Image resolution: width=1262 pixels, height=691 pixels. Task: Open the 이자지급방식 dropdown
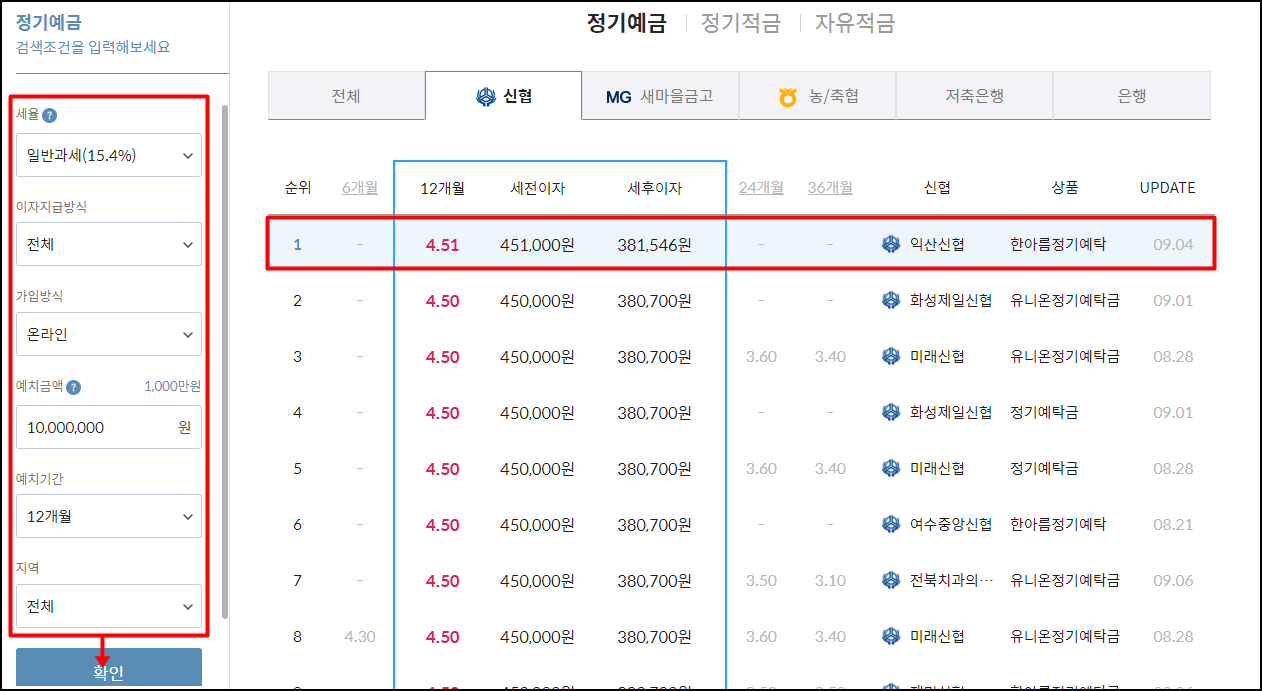click(108, 243)
